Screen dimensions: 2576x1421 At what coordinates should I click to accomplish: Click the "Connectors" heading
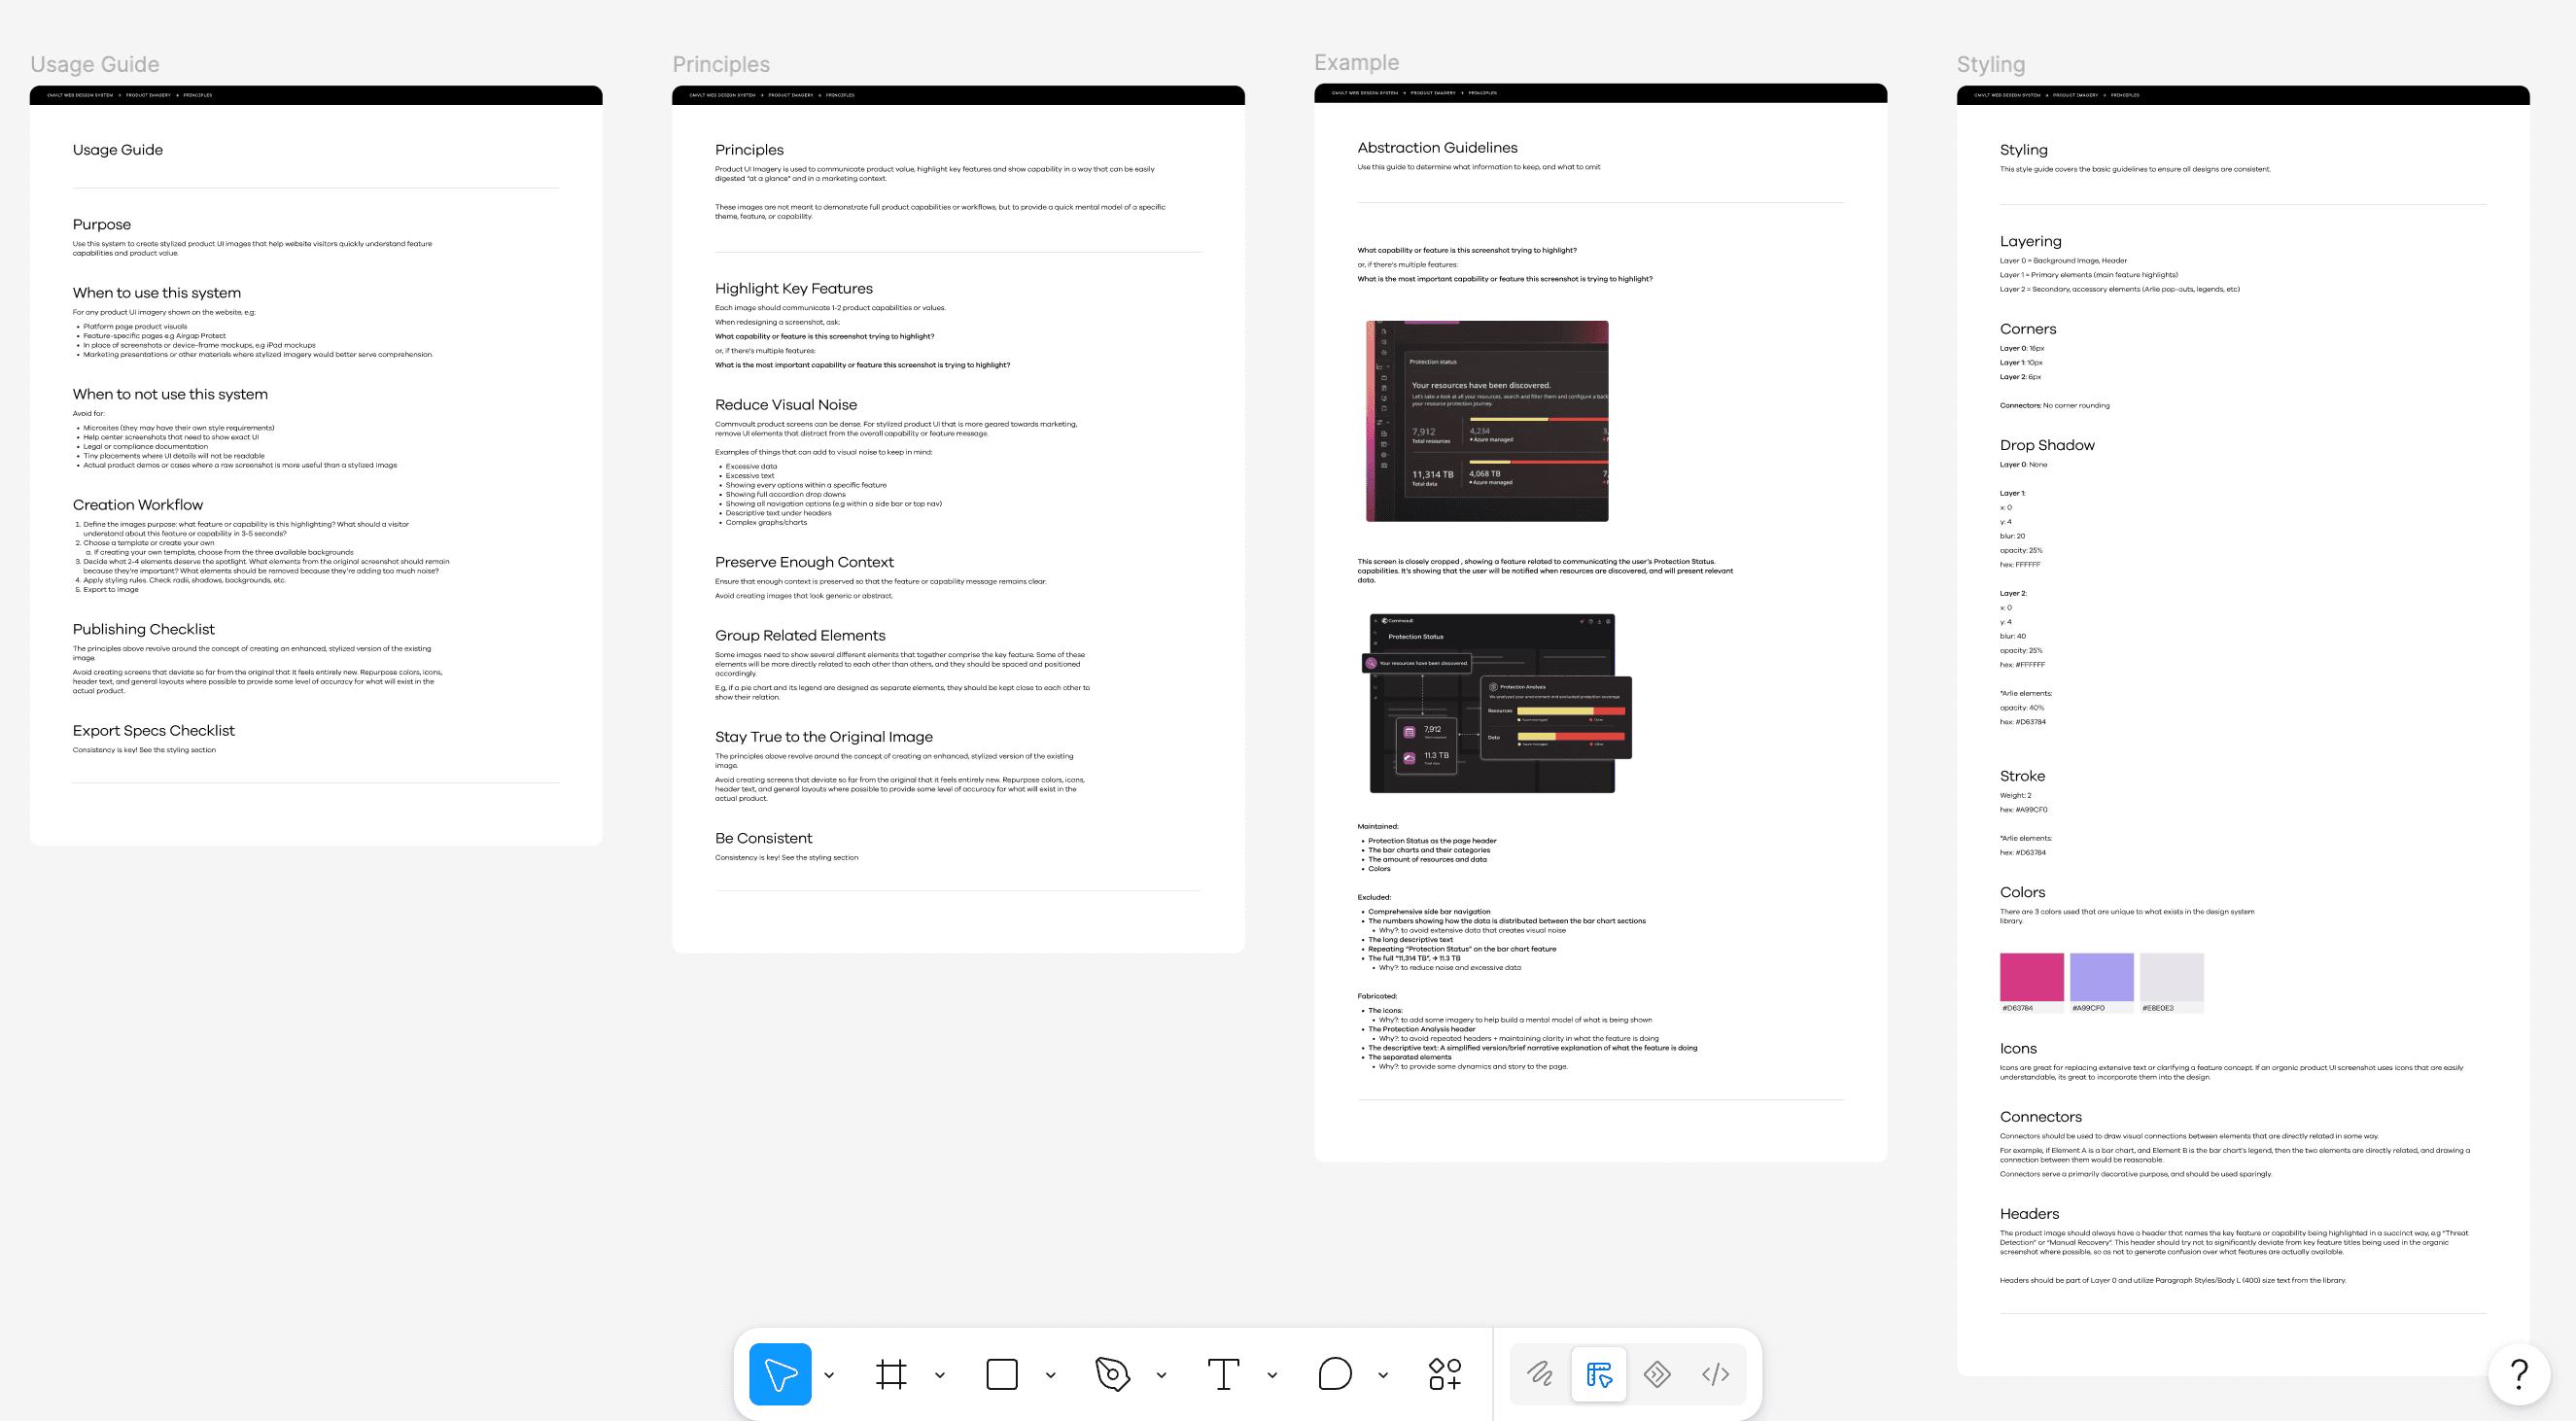2041,1117
